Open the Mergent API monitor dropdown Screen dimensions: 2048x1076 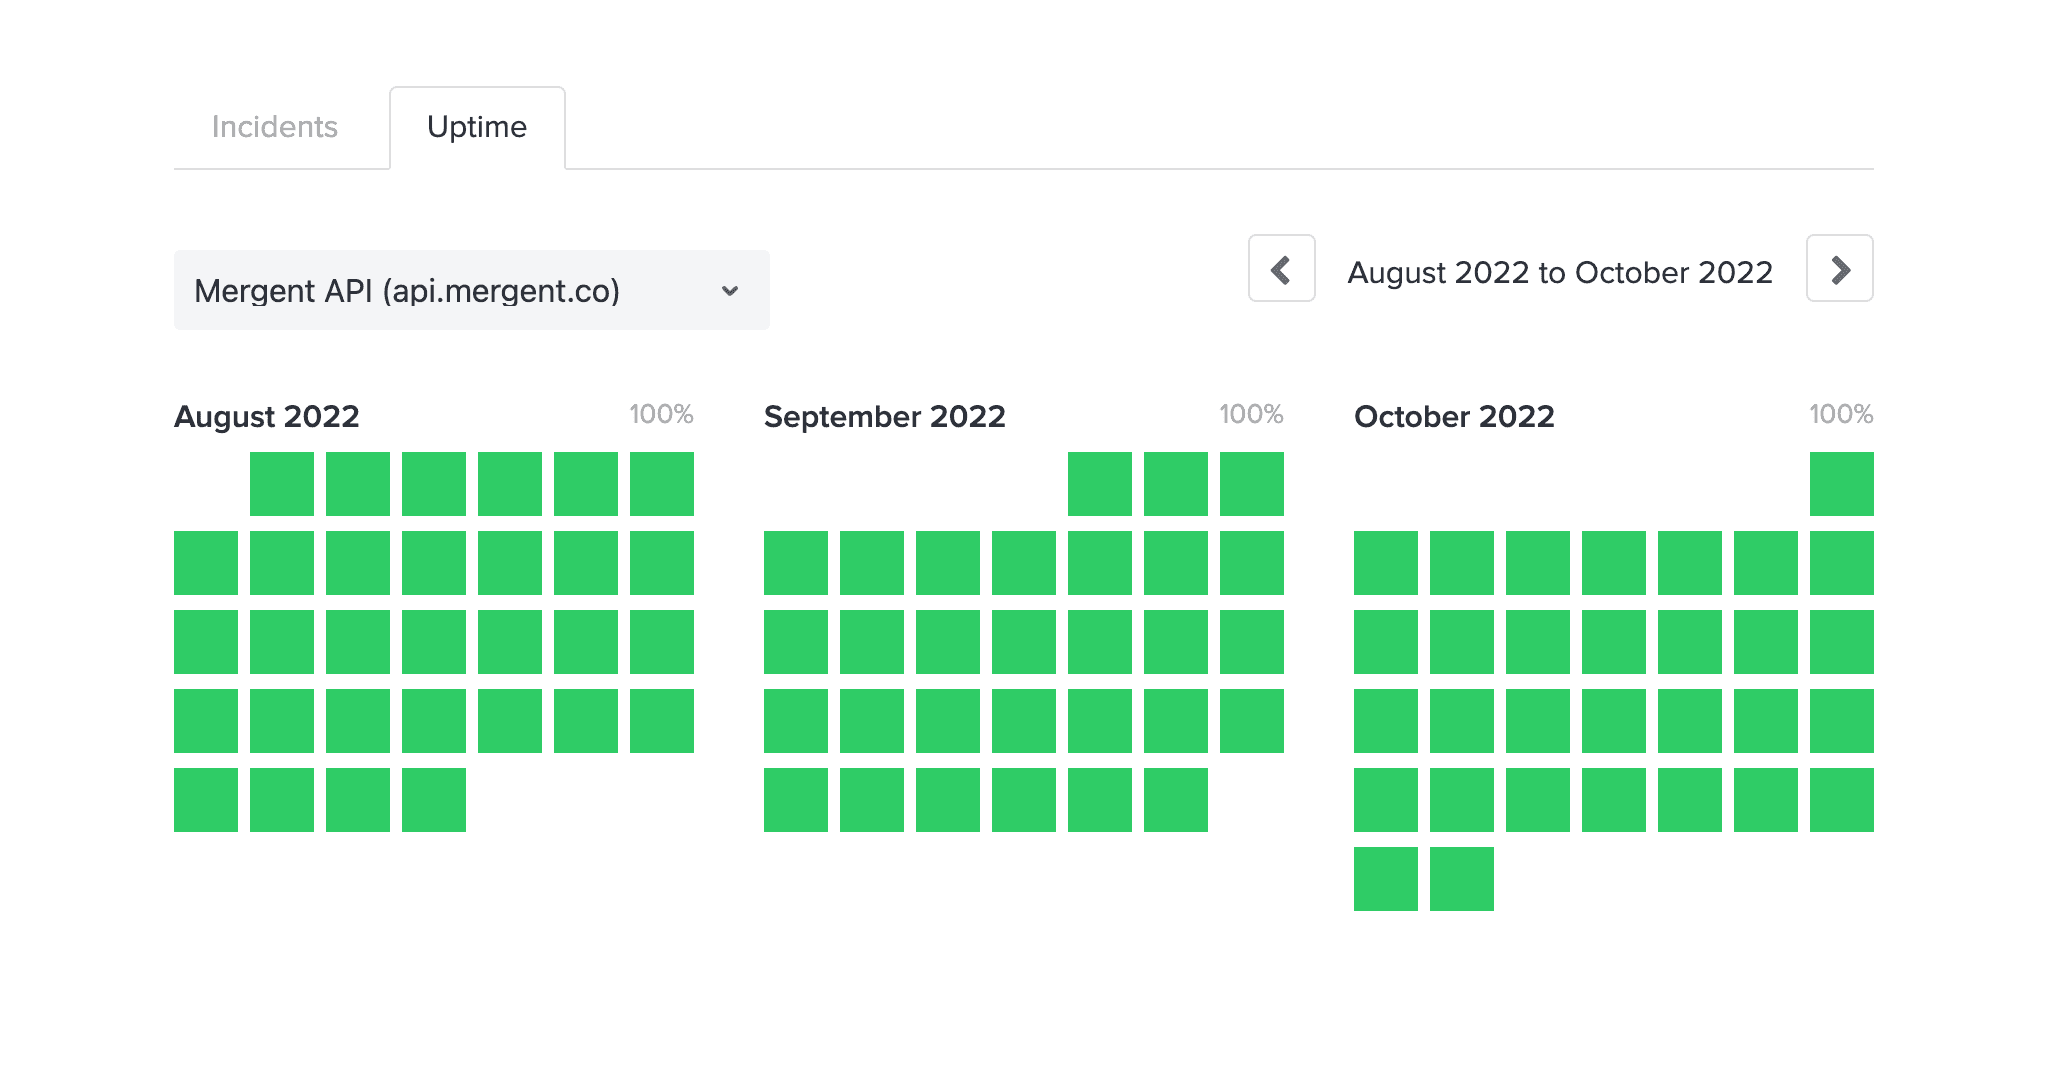pos(470,290)
